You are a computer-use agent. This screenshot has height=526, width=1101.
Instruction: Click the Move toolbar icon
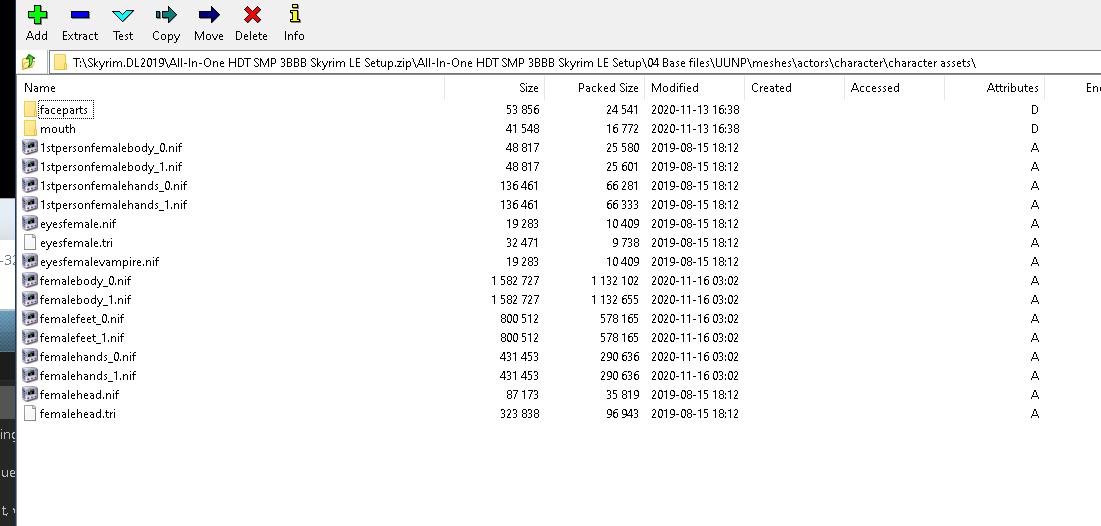(x=209, y=15)
